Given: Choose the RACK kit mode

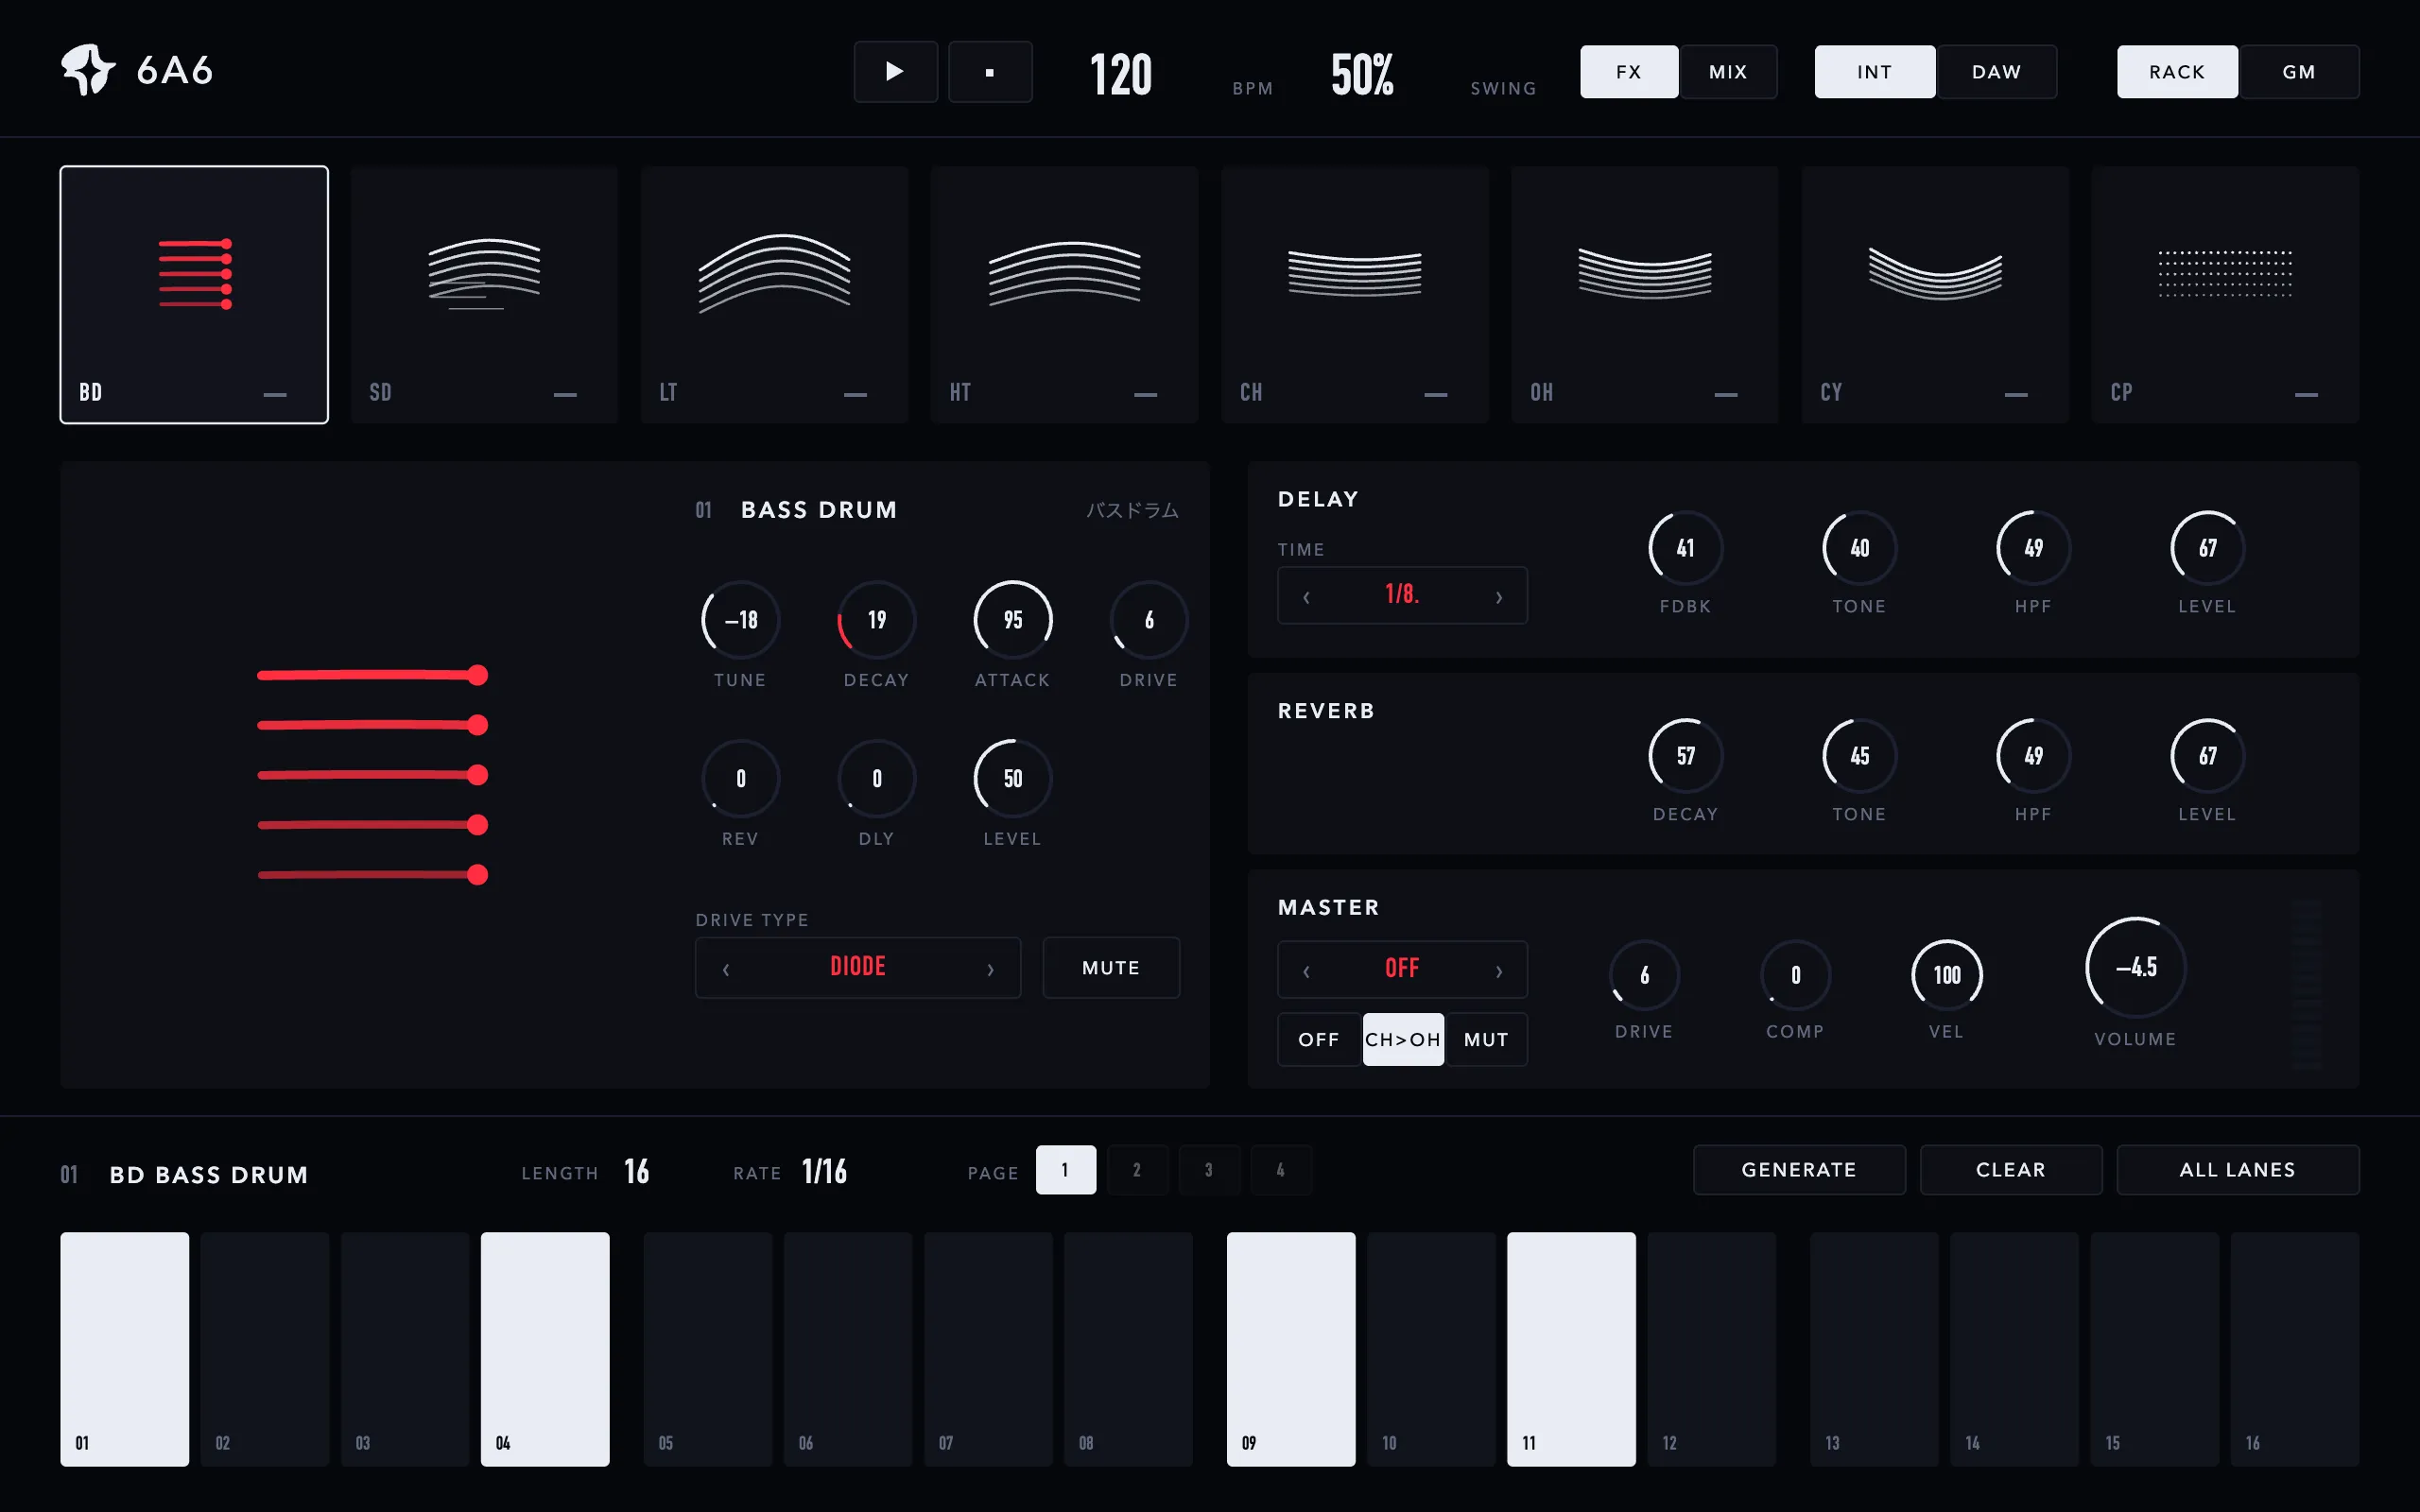Looking at the screenshot, I should point(2177,71).
